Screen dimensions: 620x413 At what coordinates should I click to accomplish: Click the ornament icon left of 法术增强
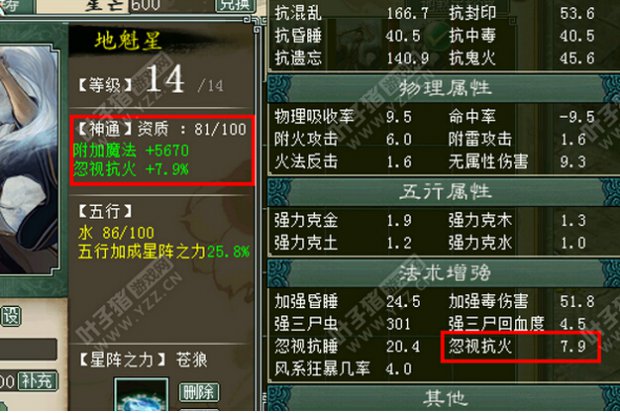coord(280,273)
